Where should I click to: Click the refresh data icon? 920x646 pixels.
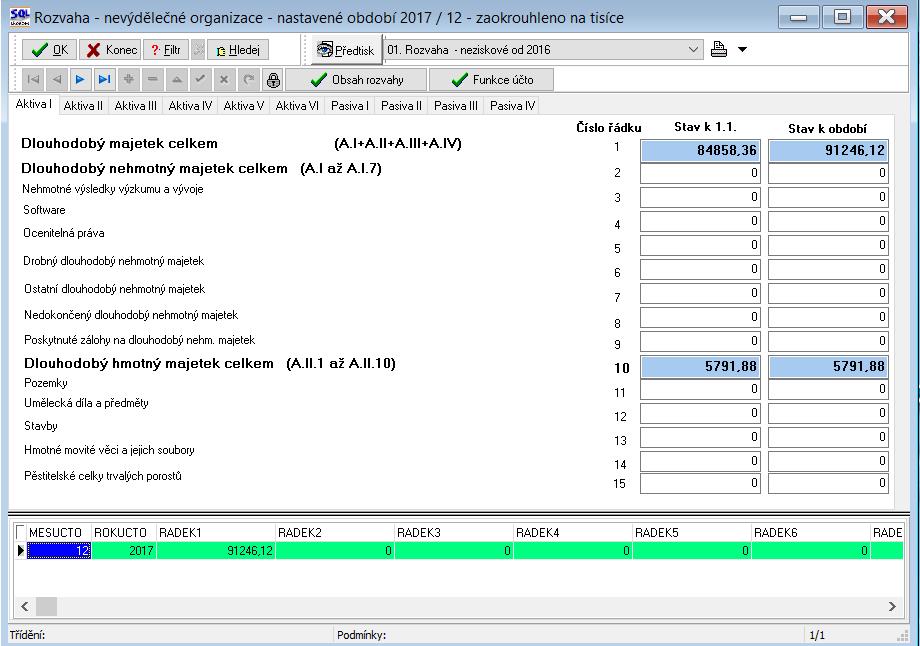[248, 80]
